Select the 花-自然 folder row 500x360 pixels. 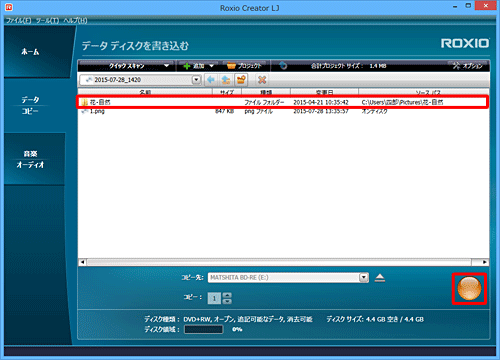click(x=283, y=102)
